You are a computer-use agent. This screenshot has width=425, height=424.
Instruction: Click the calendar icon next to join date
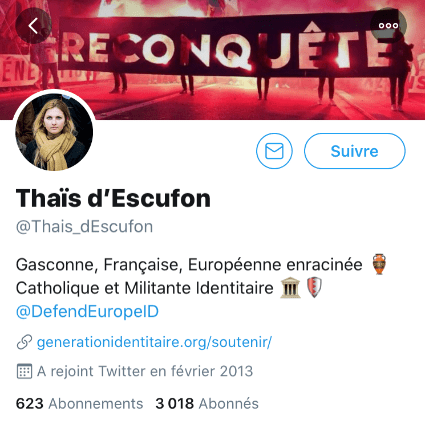(x=24, y=371)
